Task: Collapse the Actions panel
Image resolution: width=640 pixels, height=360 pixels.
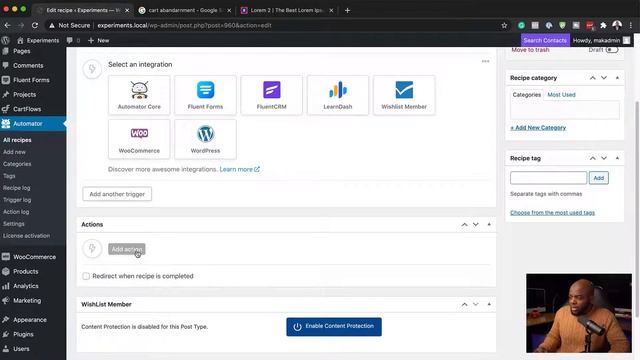Action: click(489, 224)
